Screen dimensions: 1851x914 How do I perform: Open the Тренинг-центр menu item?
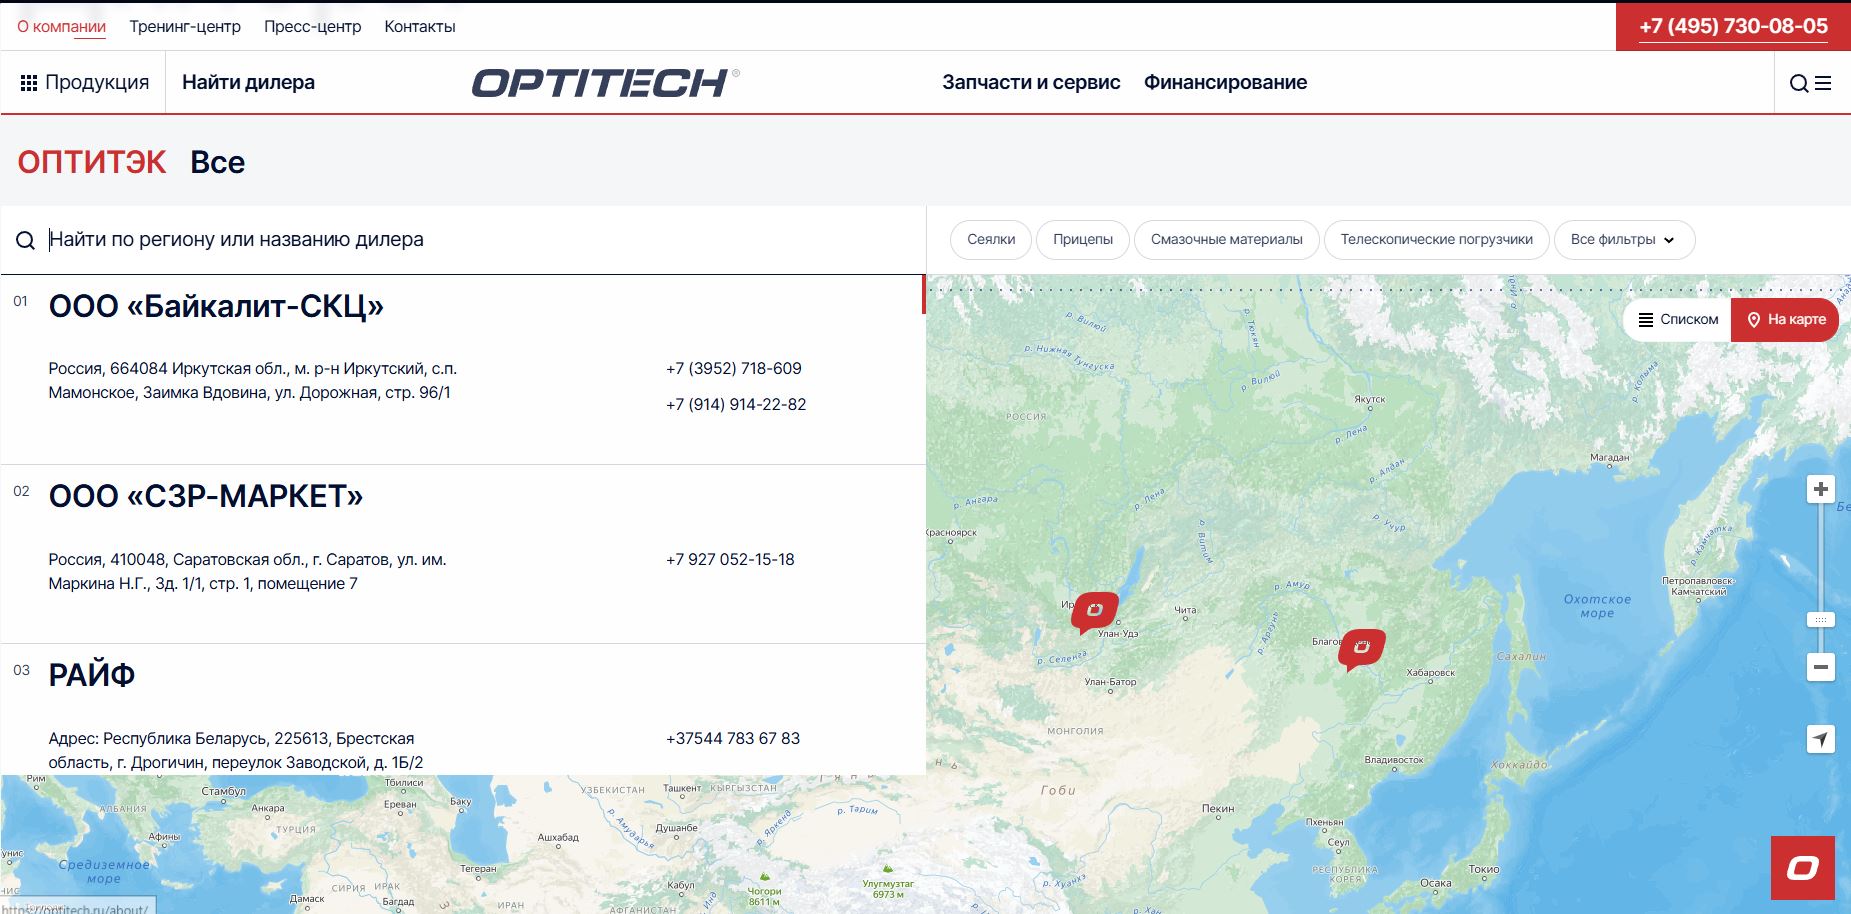[x=185, y=27]
